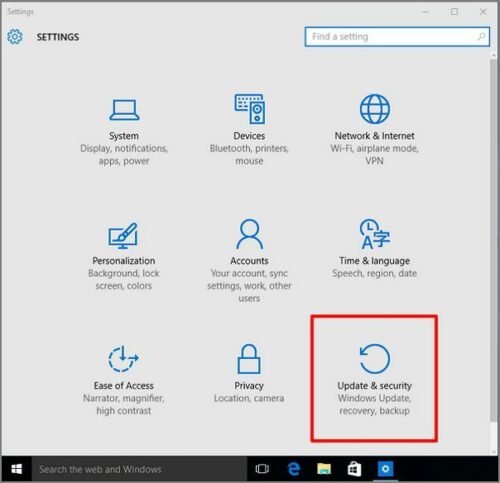Click the scrollbar down arrow
This screenshot has height=483, width=500.
coord(494,452)
